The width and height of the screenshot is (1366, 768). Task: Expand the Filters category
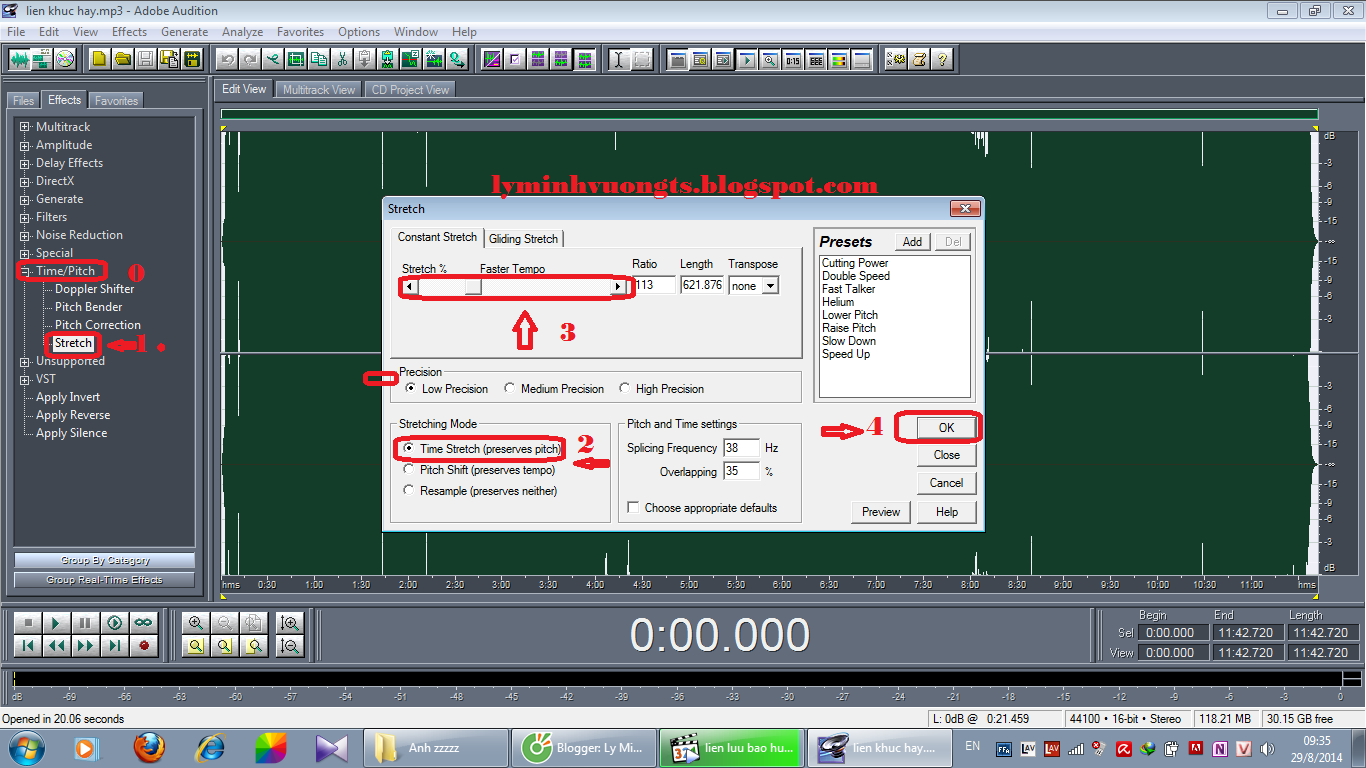[x=25, y=217]
